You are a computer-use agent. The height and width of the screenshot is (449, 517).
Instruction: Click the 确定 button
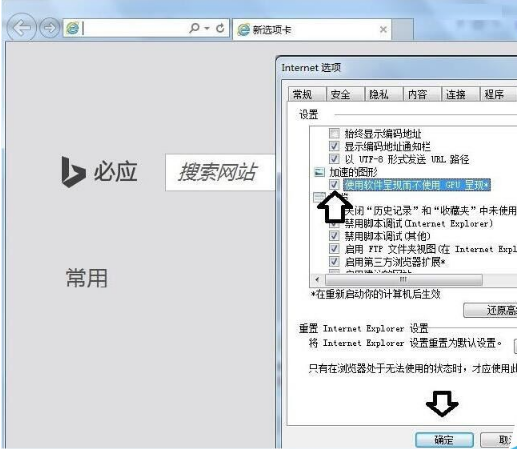pyautogui.click(x=444, y=440)
